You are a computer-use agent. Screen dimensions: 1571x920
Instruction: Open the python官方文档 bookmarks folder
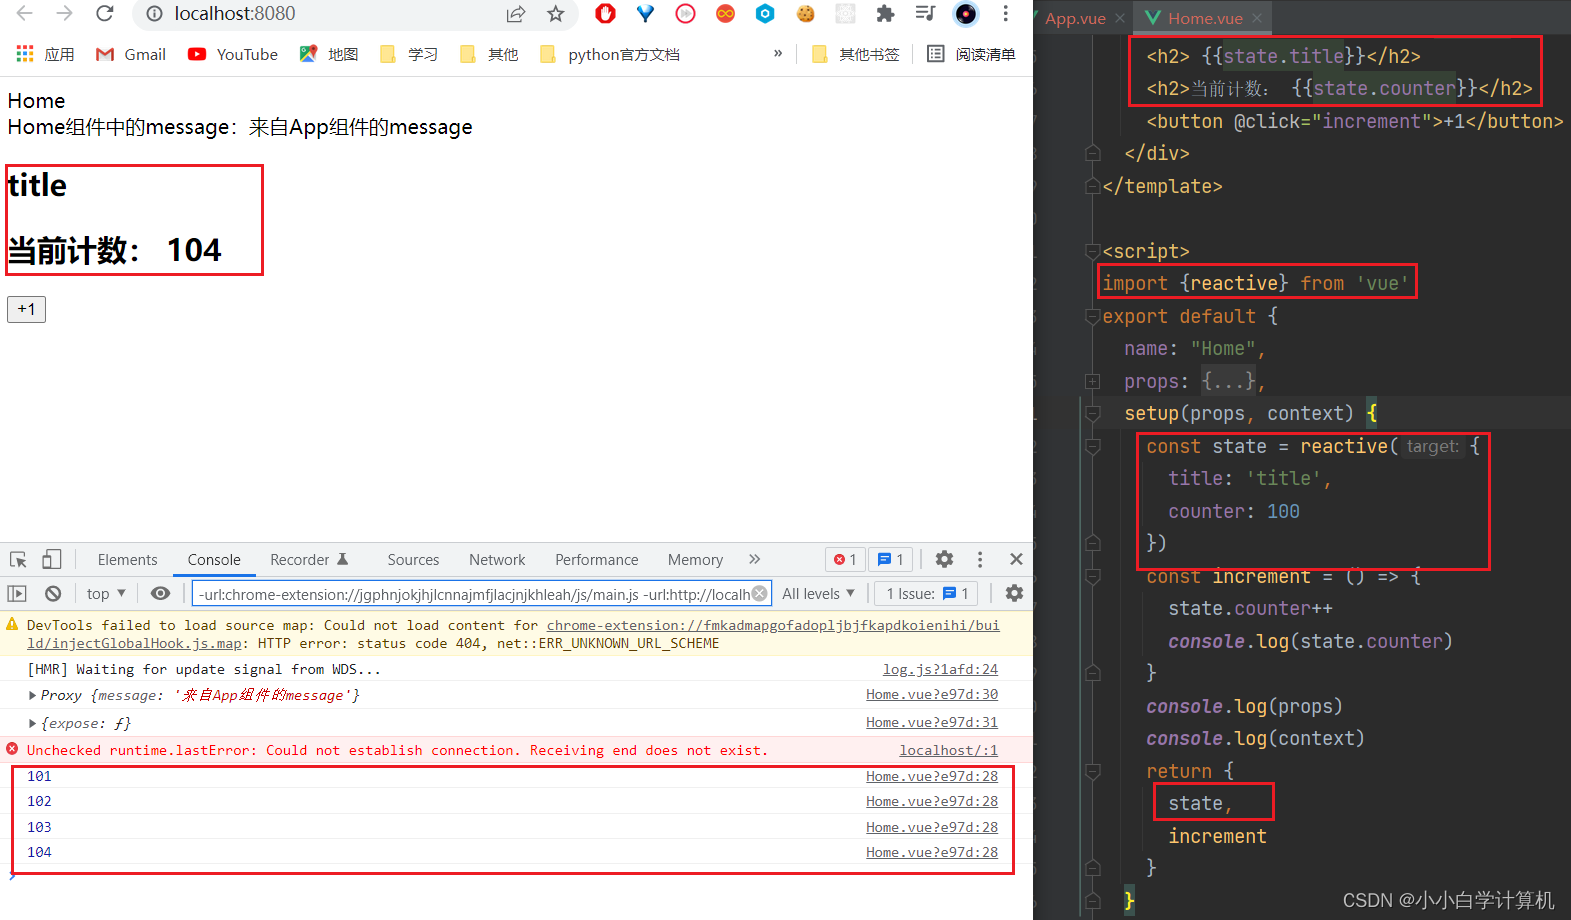pyautogui.click(x=610, y=54)
